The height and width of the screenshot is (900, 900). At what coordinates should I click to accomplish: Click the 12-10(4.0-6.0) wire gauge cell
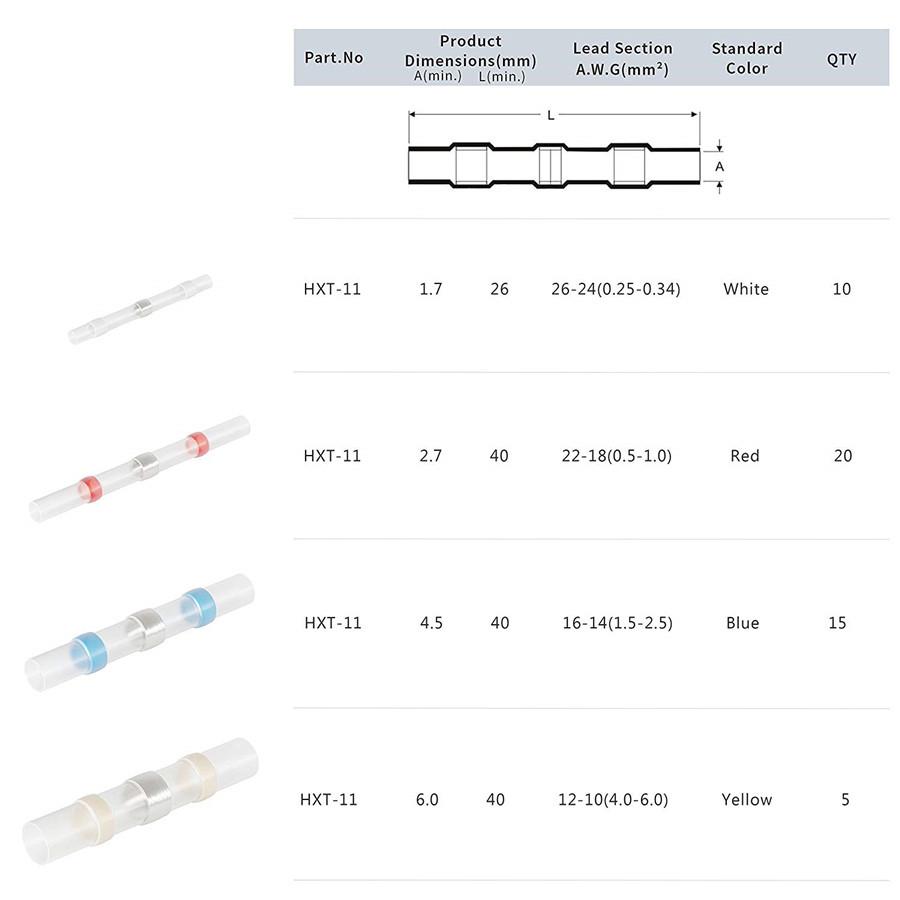pyautogui.click(x=613, y=800)
